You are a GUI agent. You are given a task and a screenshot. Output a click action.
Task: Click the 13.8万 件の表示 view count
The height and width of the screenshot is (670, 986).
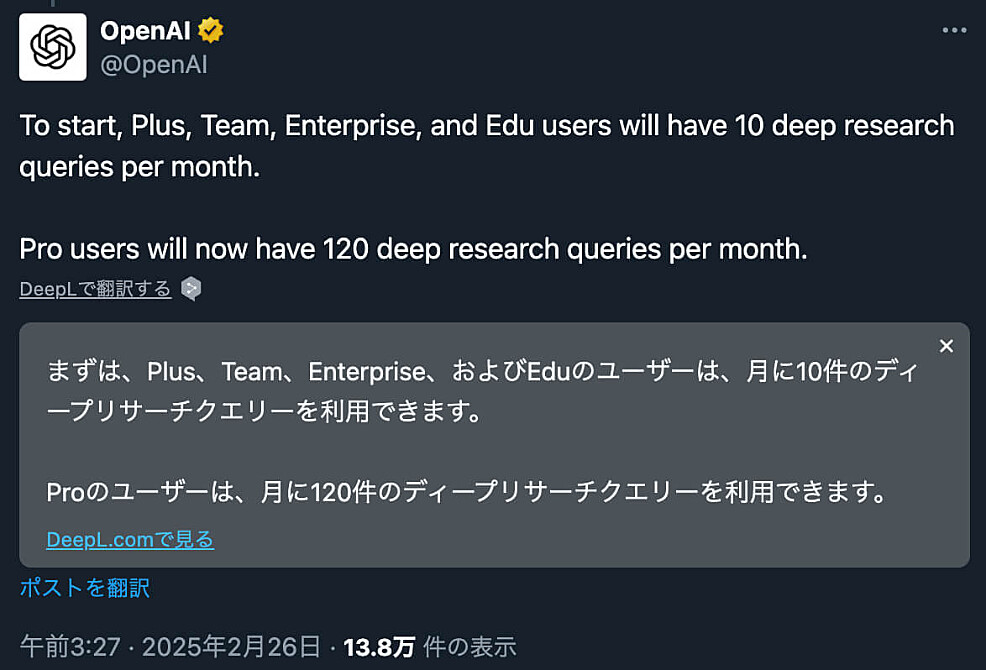pyautogui.click(x=430, y=647)
